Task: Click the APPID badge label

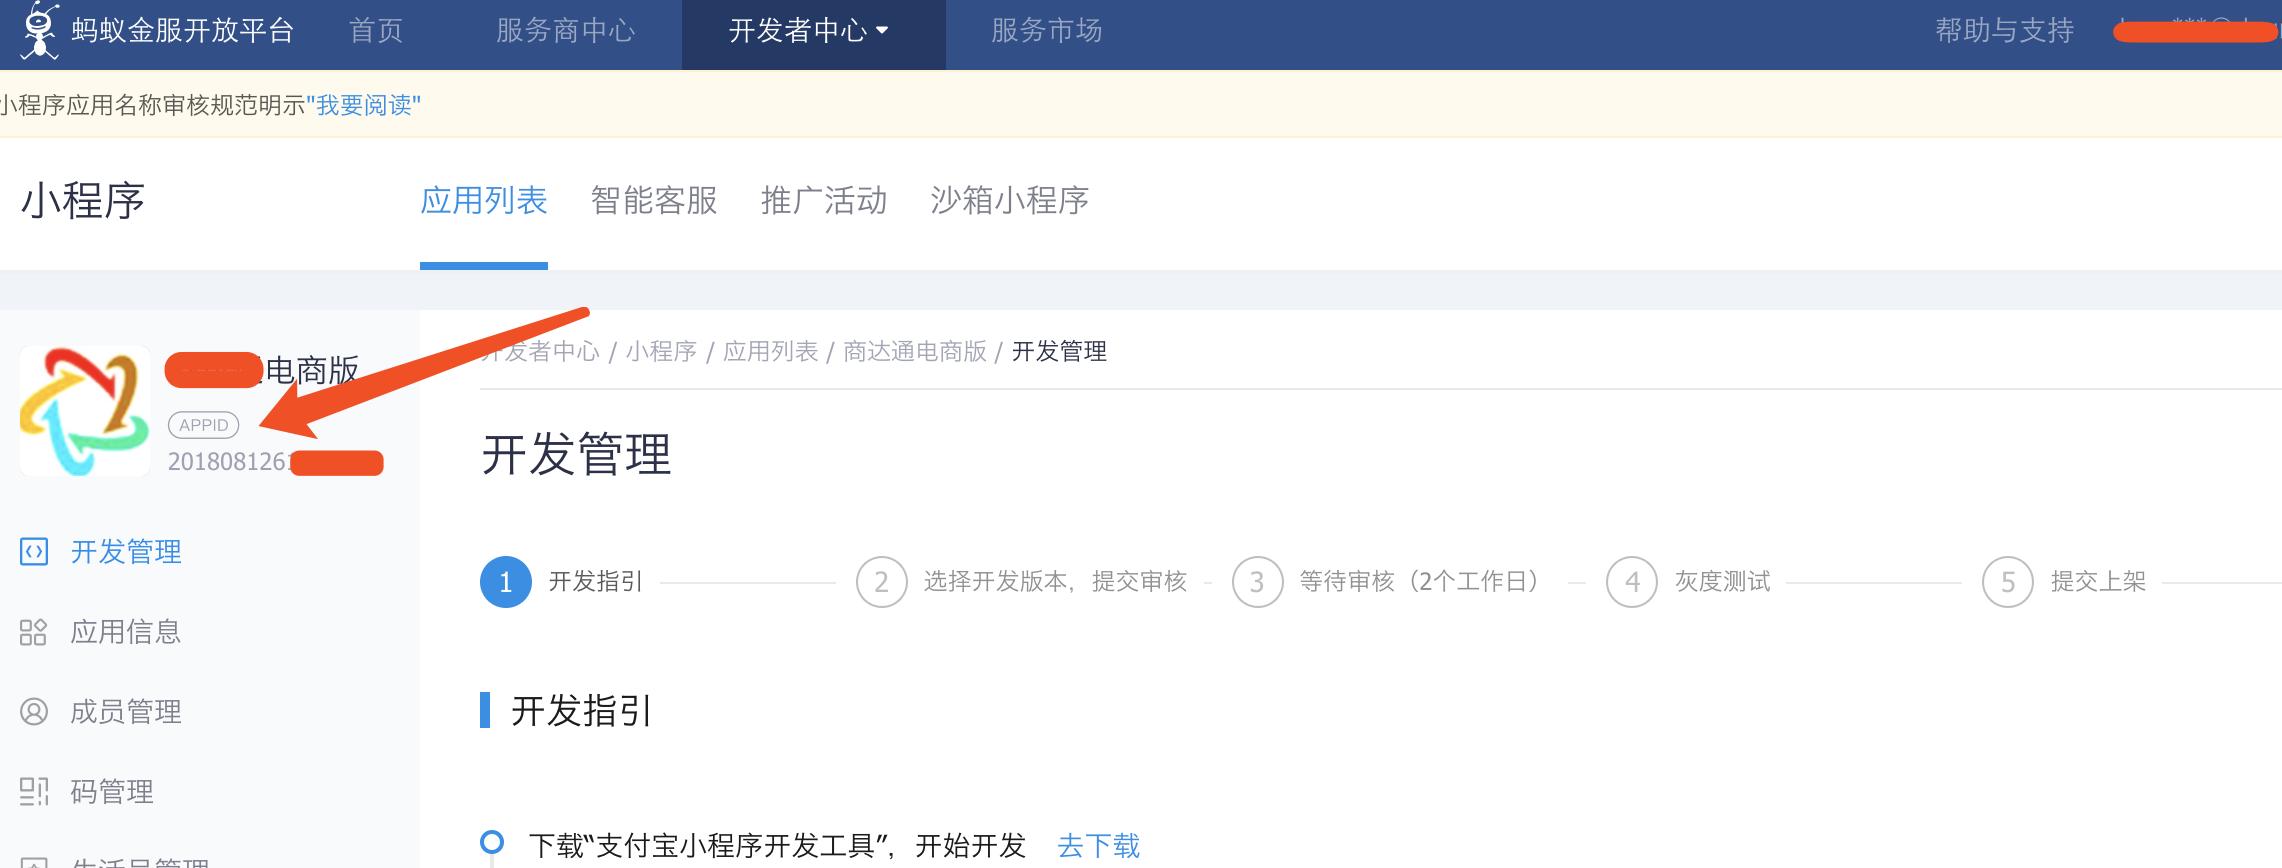Action: tap(204, 425)
